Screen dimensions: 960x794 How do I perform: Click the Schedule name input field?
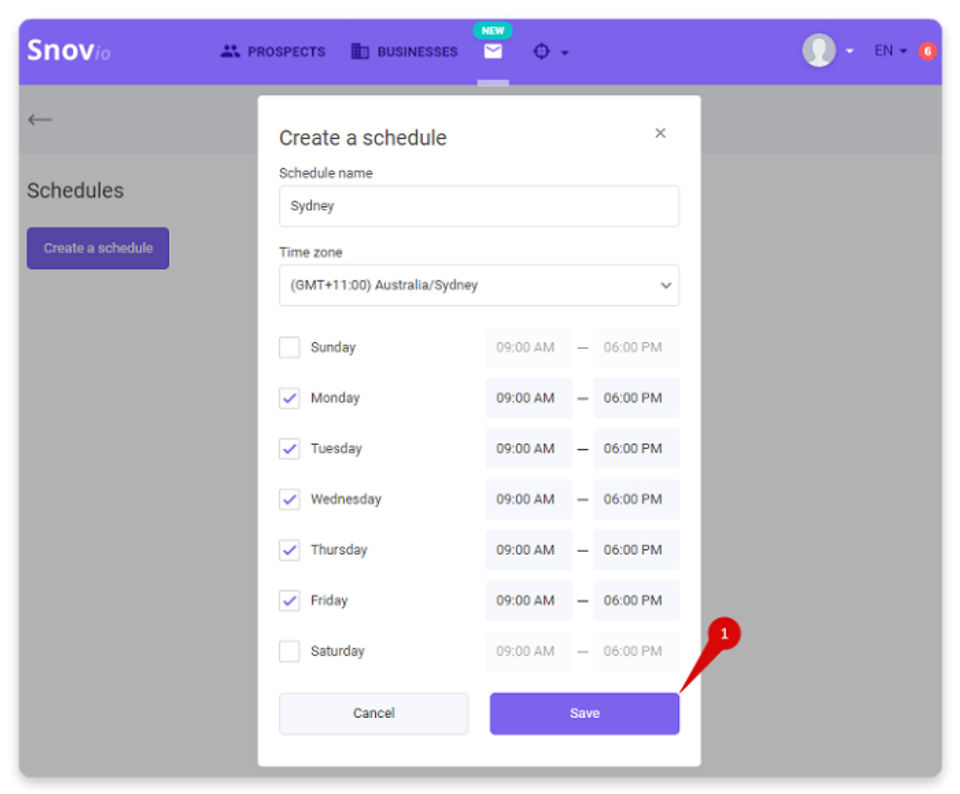[479, 206]
